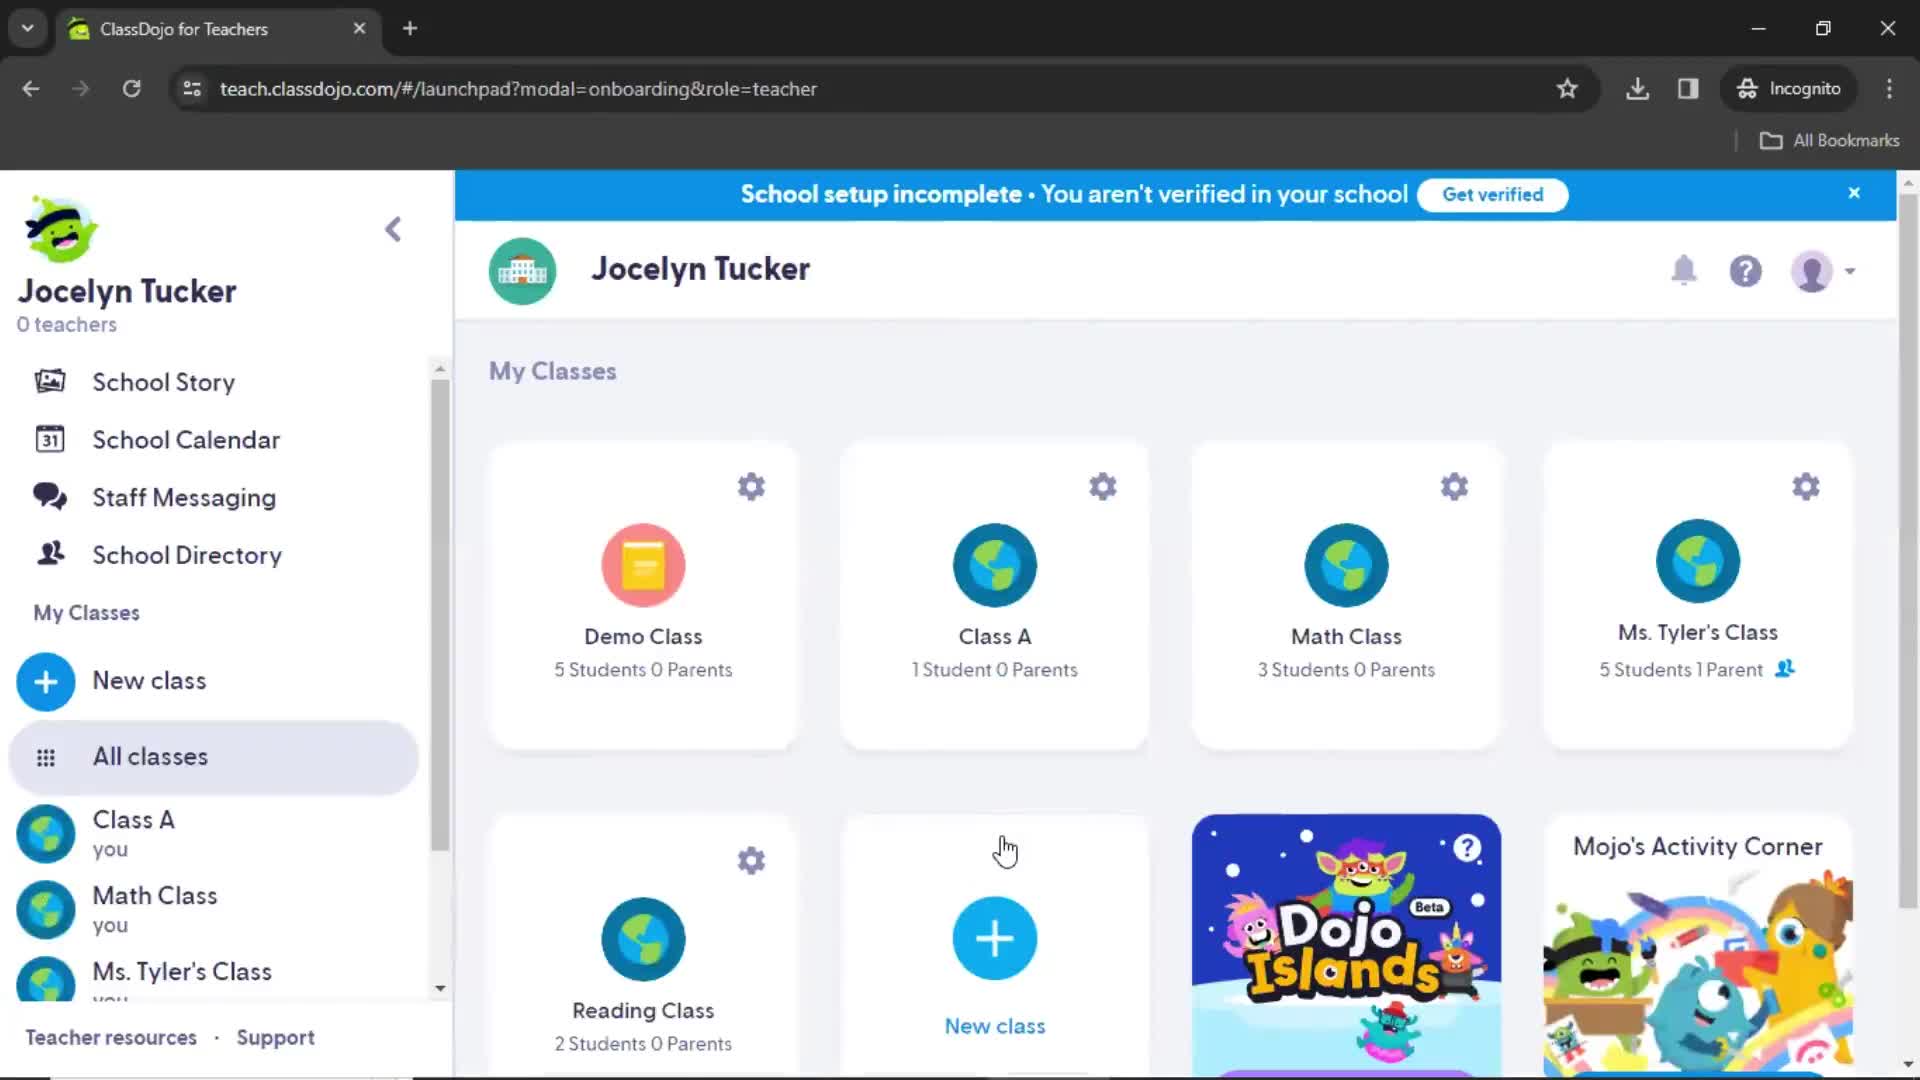The image size is (1920, 1080).
Task: Open settings gear for Reading Class
Action: pos(751,861)
